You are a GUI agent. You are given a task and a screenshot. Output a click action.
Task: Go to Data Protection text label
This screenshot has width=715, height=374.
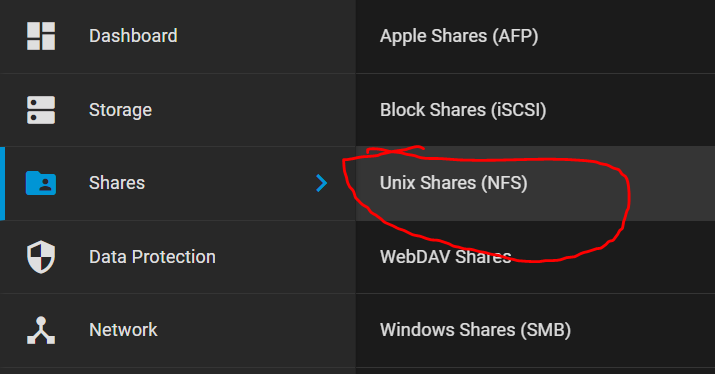click(x=152, y=257)
